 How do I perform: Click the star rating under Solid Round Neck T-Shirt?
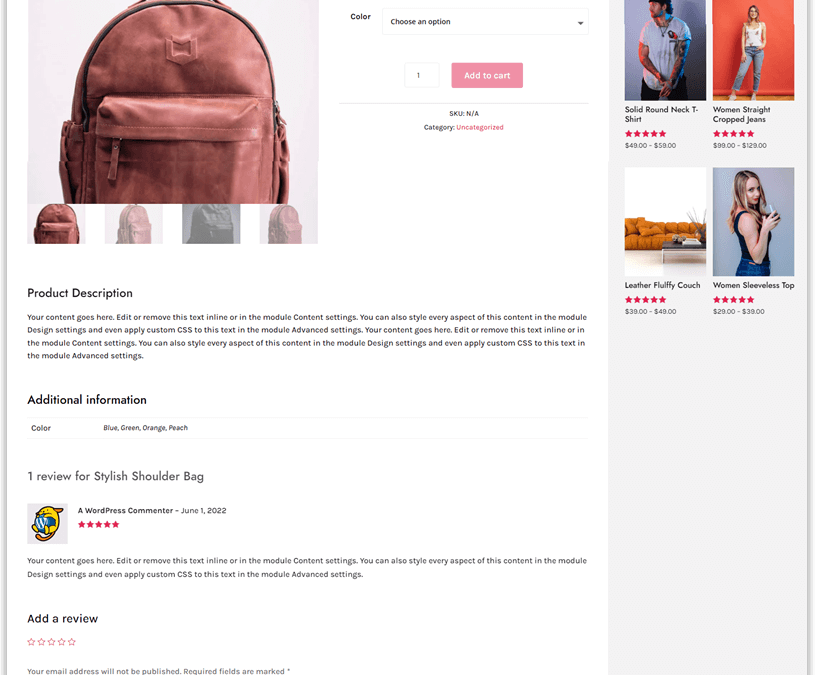pyautogui.click(x=645, y=134)
